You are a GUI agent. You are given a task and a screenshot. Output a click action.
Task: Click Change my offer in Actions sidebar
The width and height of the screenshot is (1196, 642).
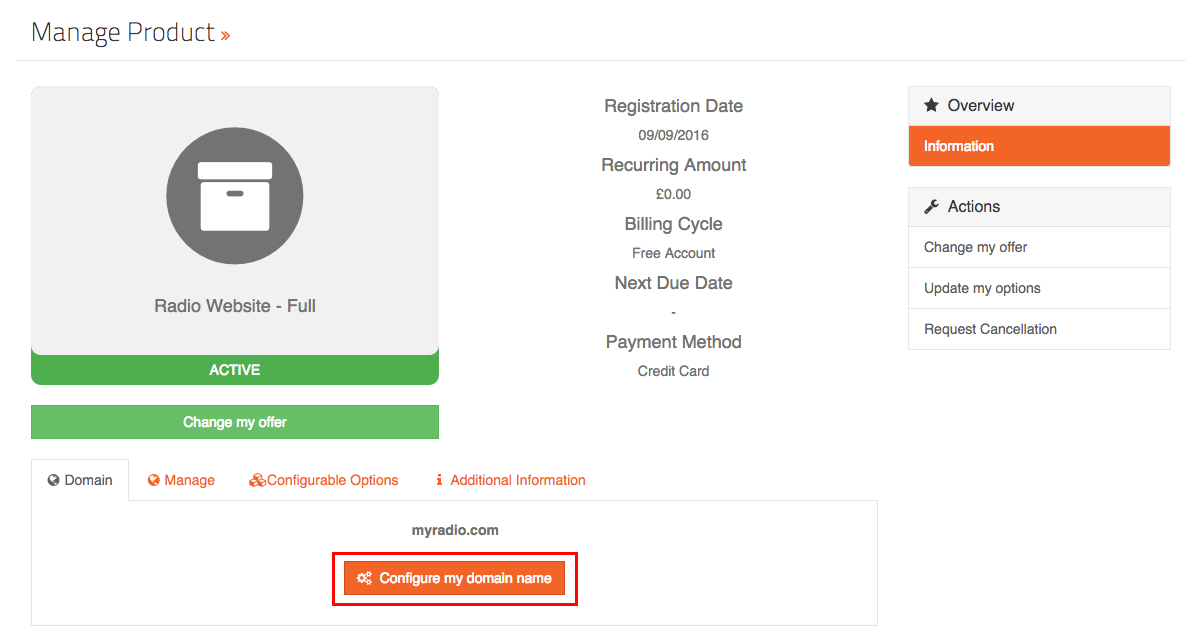point(975,247)
